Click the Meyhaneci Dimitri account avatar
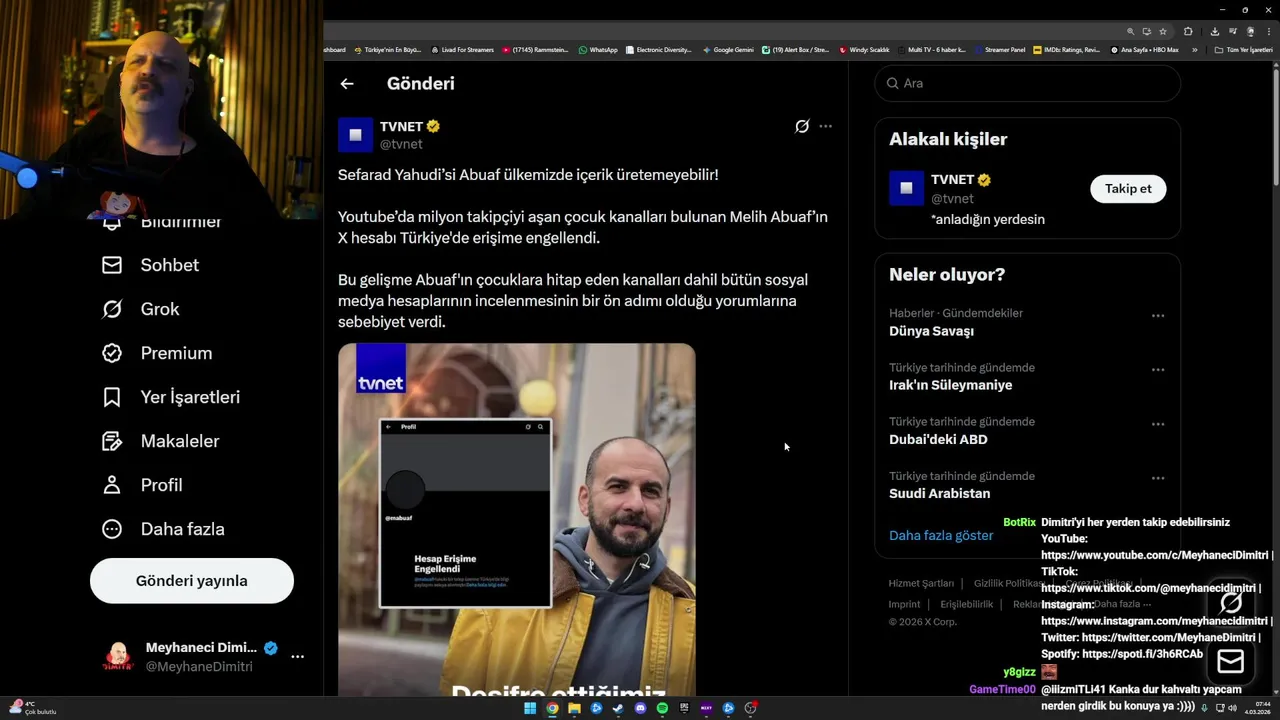Image resolution: width=1280 pixels, height=720 pixels. tap(118, 657)
